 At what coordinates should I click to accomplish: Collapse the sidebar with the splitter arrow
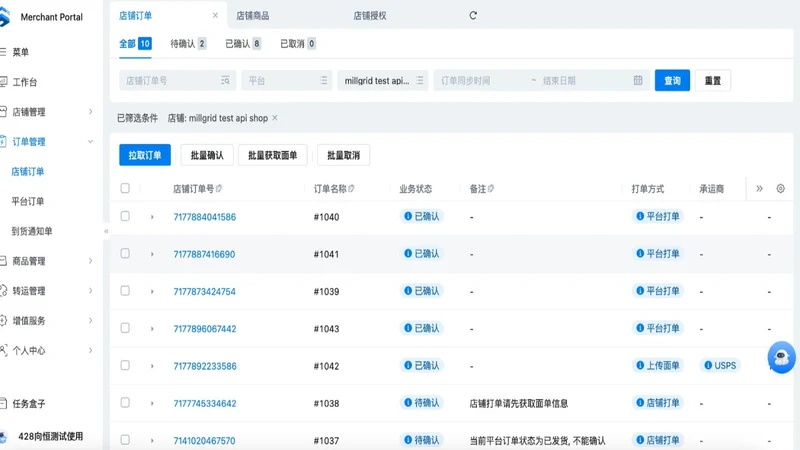106,231
